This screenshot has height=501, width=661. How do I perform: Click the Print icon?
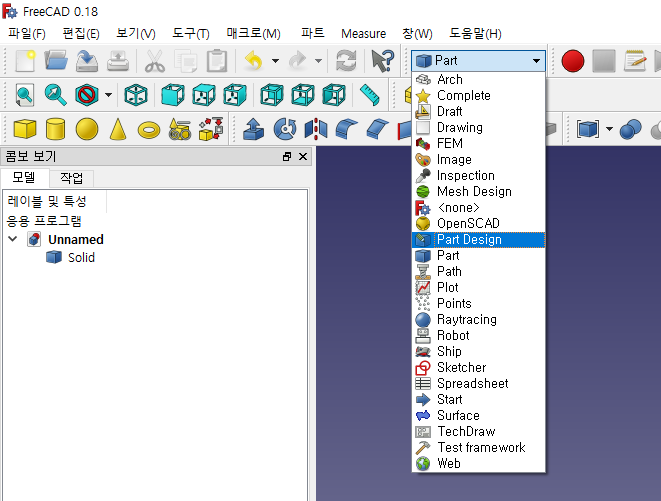click(118, 61)
